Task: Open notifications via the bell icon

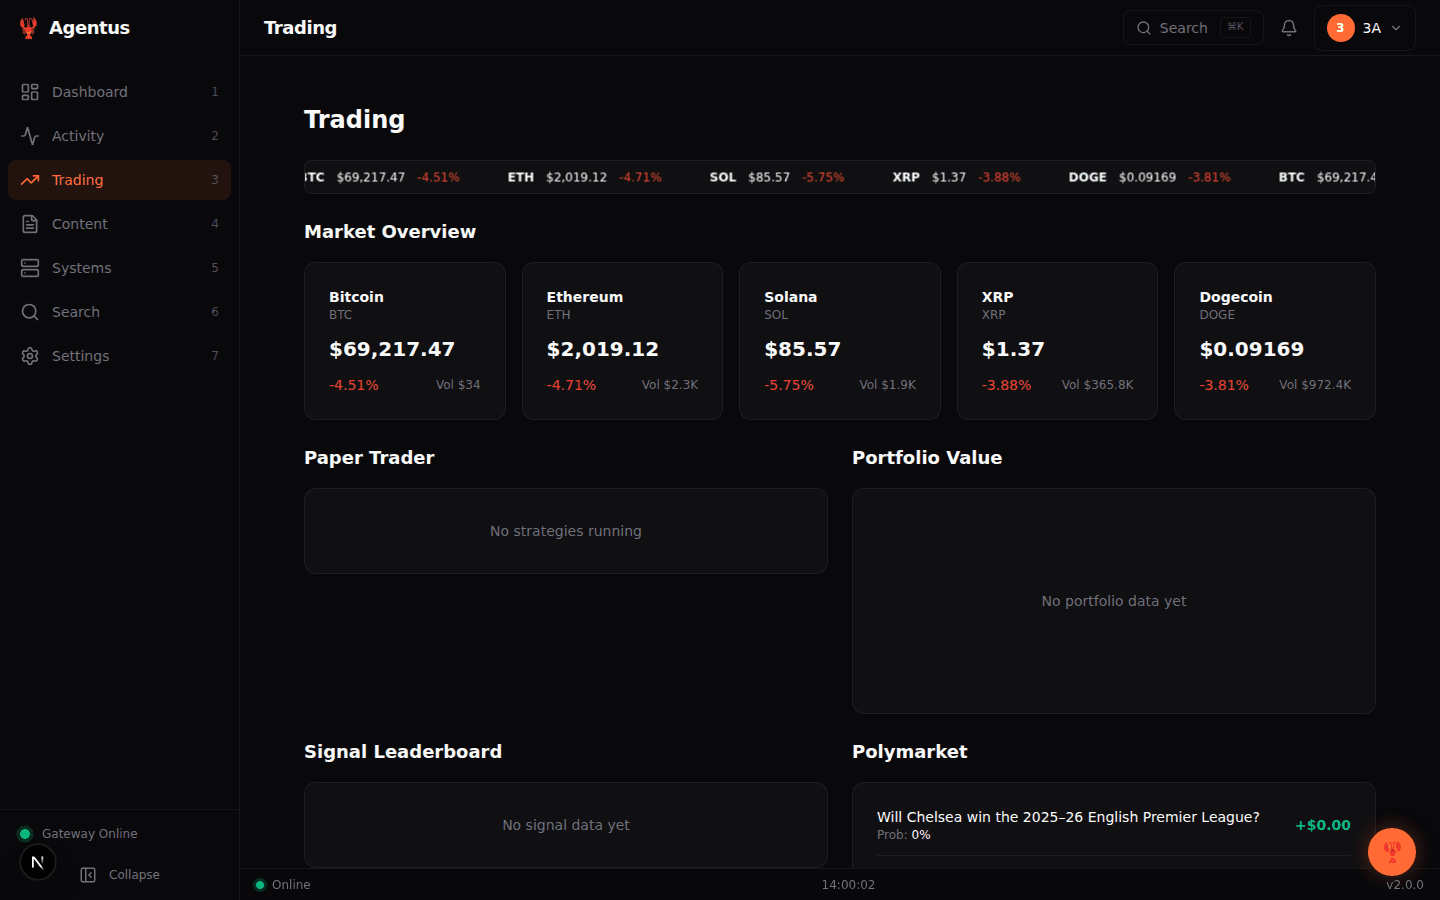Action: pyautogui.click(x=1288, y=27)
